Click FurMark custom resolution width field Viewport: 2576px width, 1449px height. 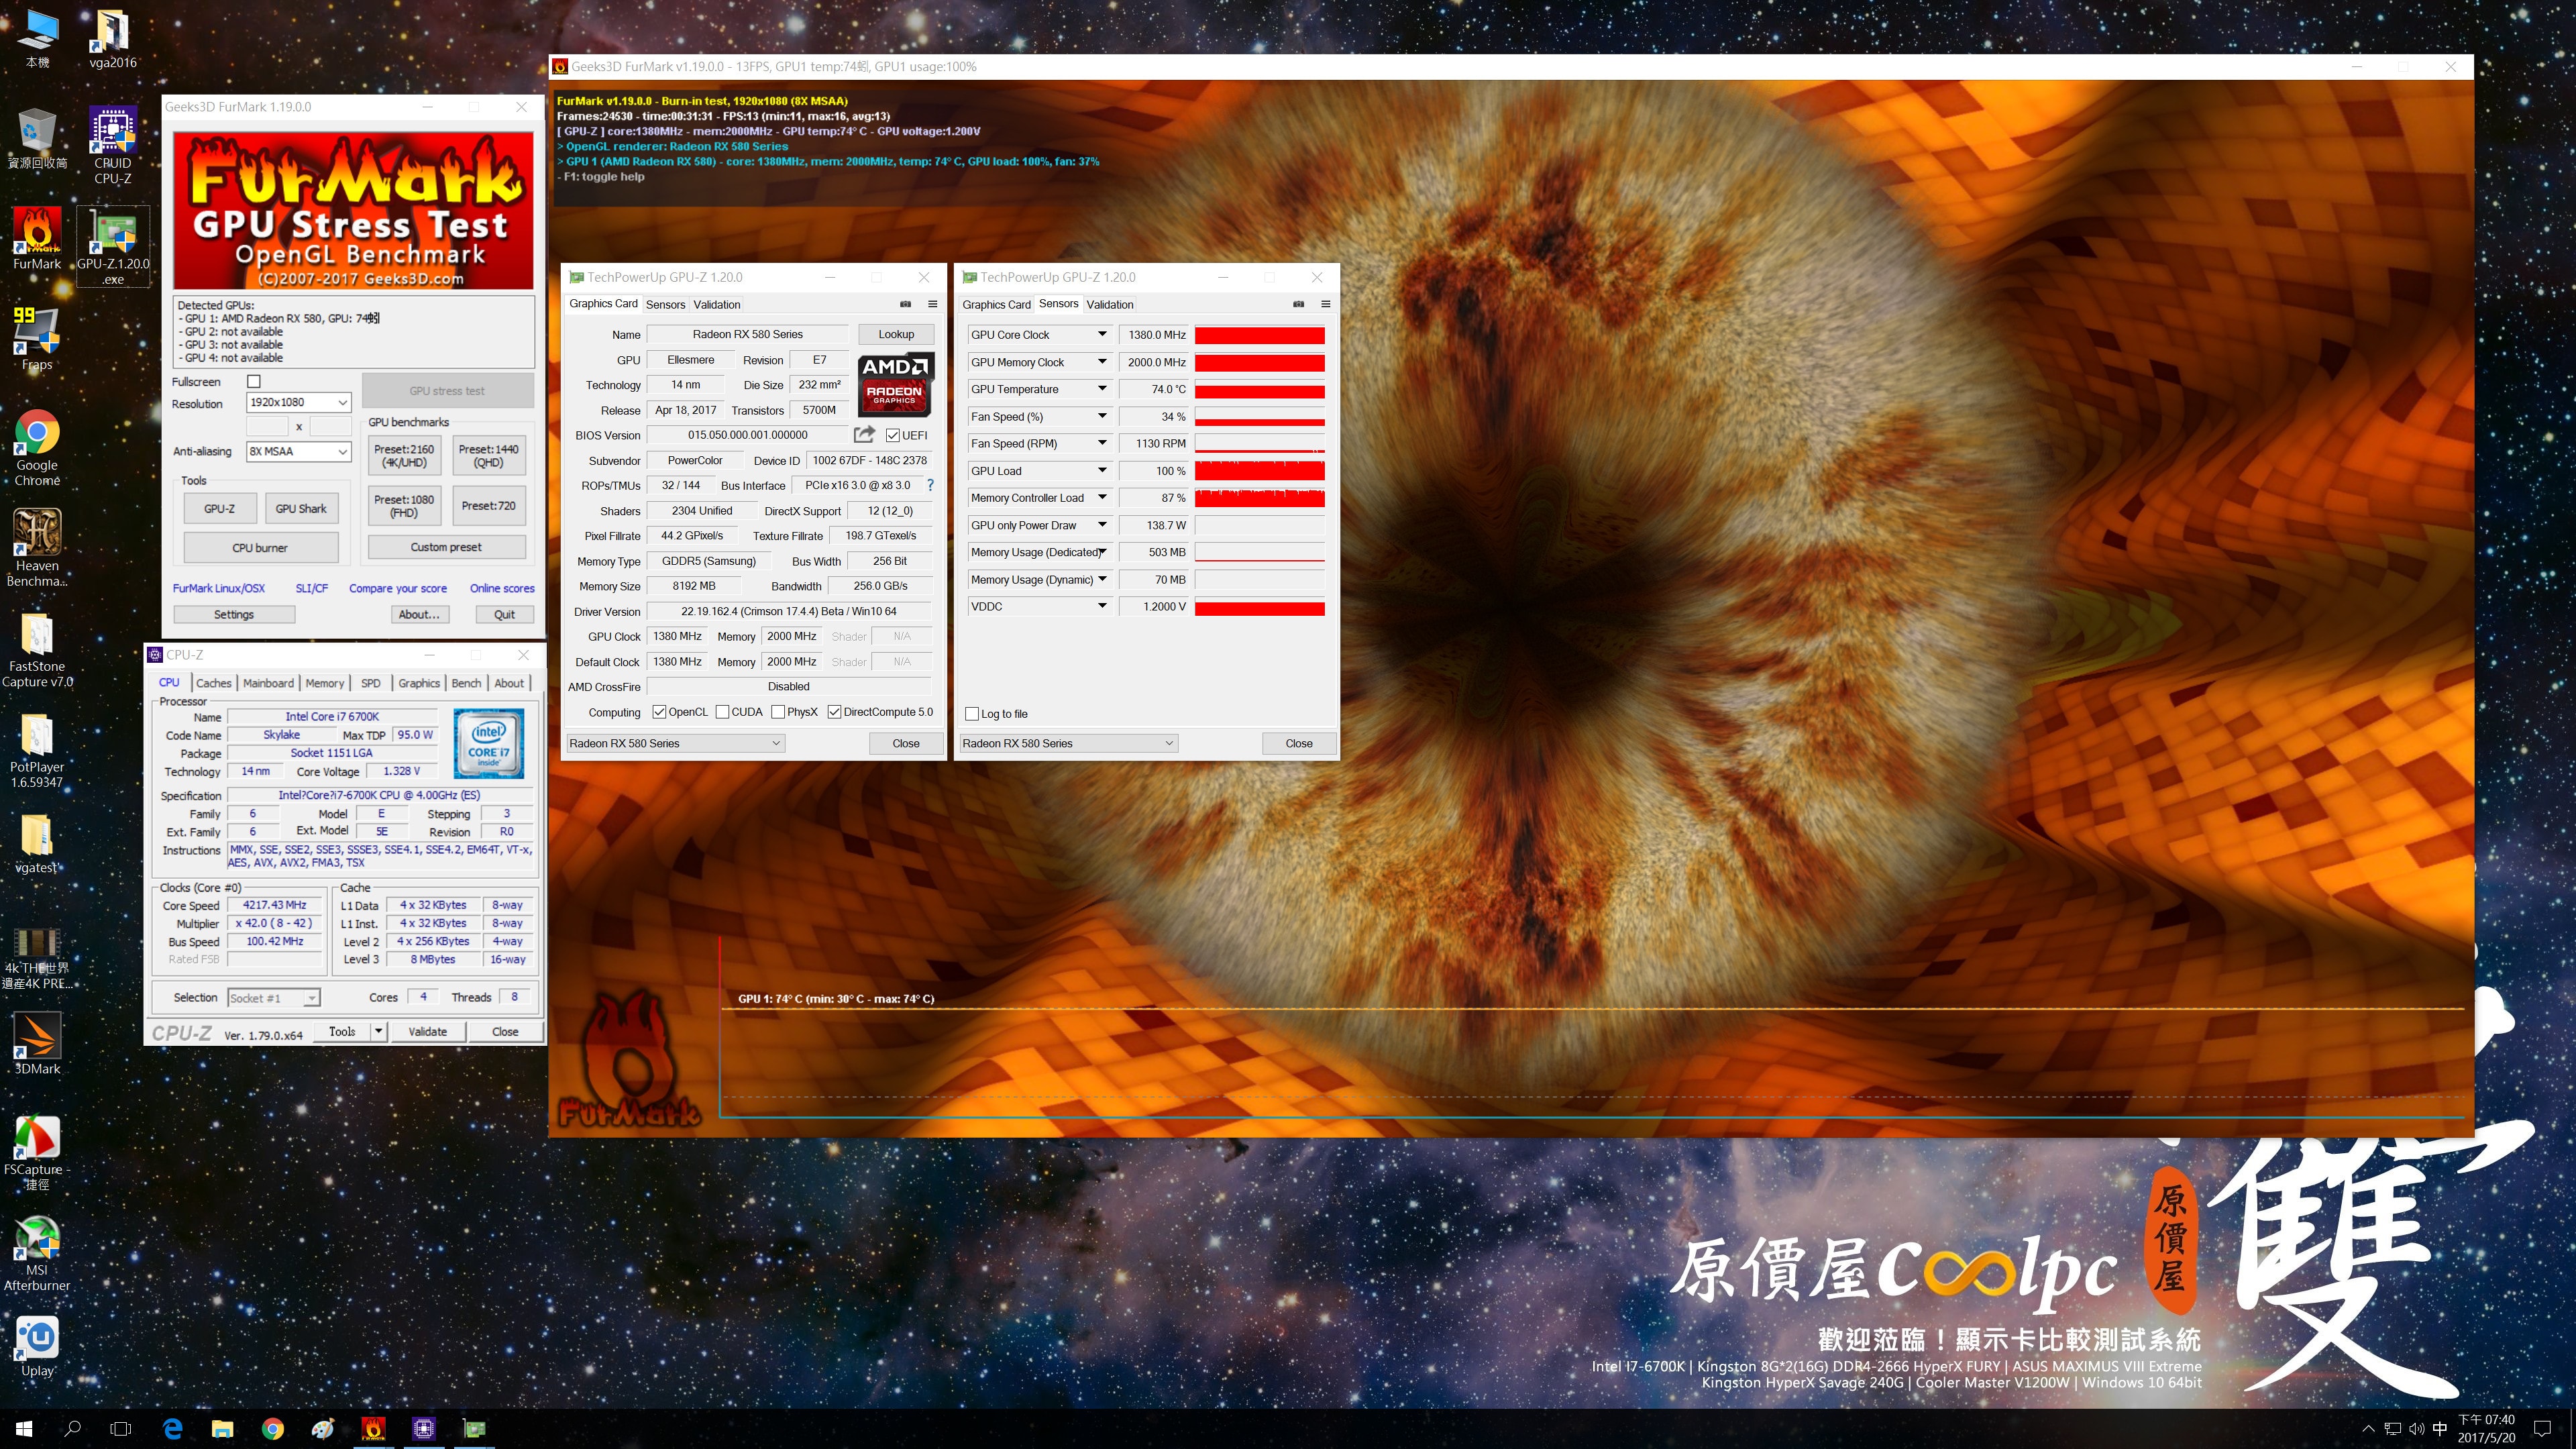(x=267, y=427)
